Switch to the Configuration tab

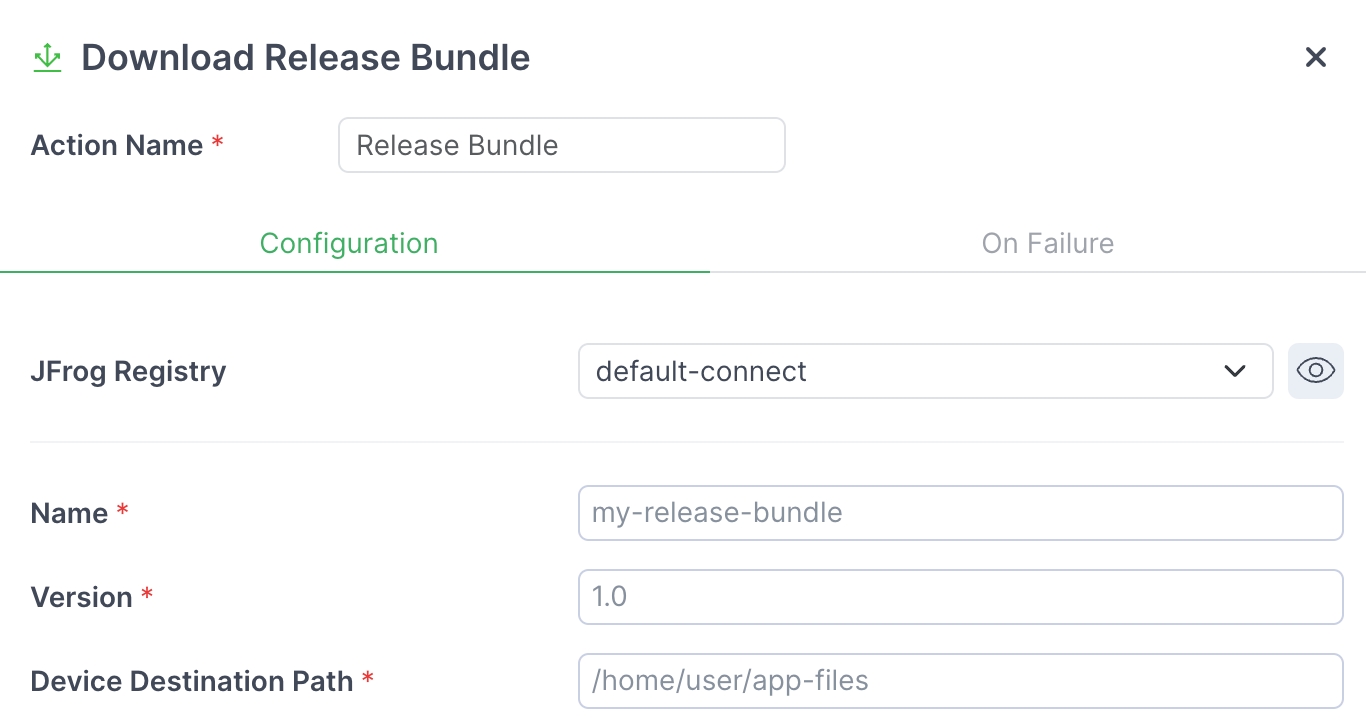click(349, 244)
